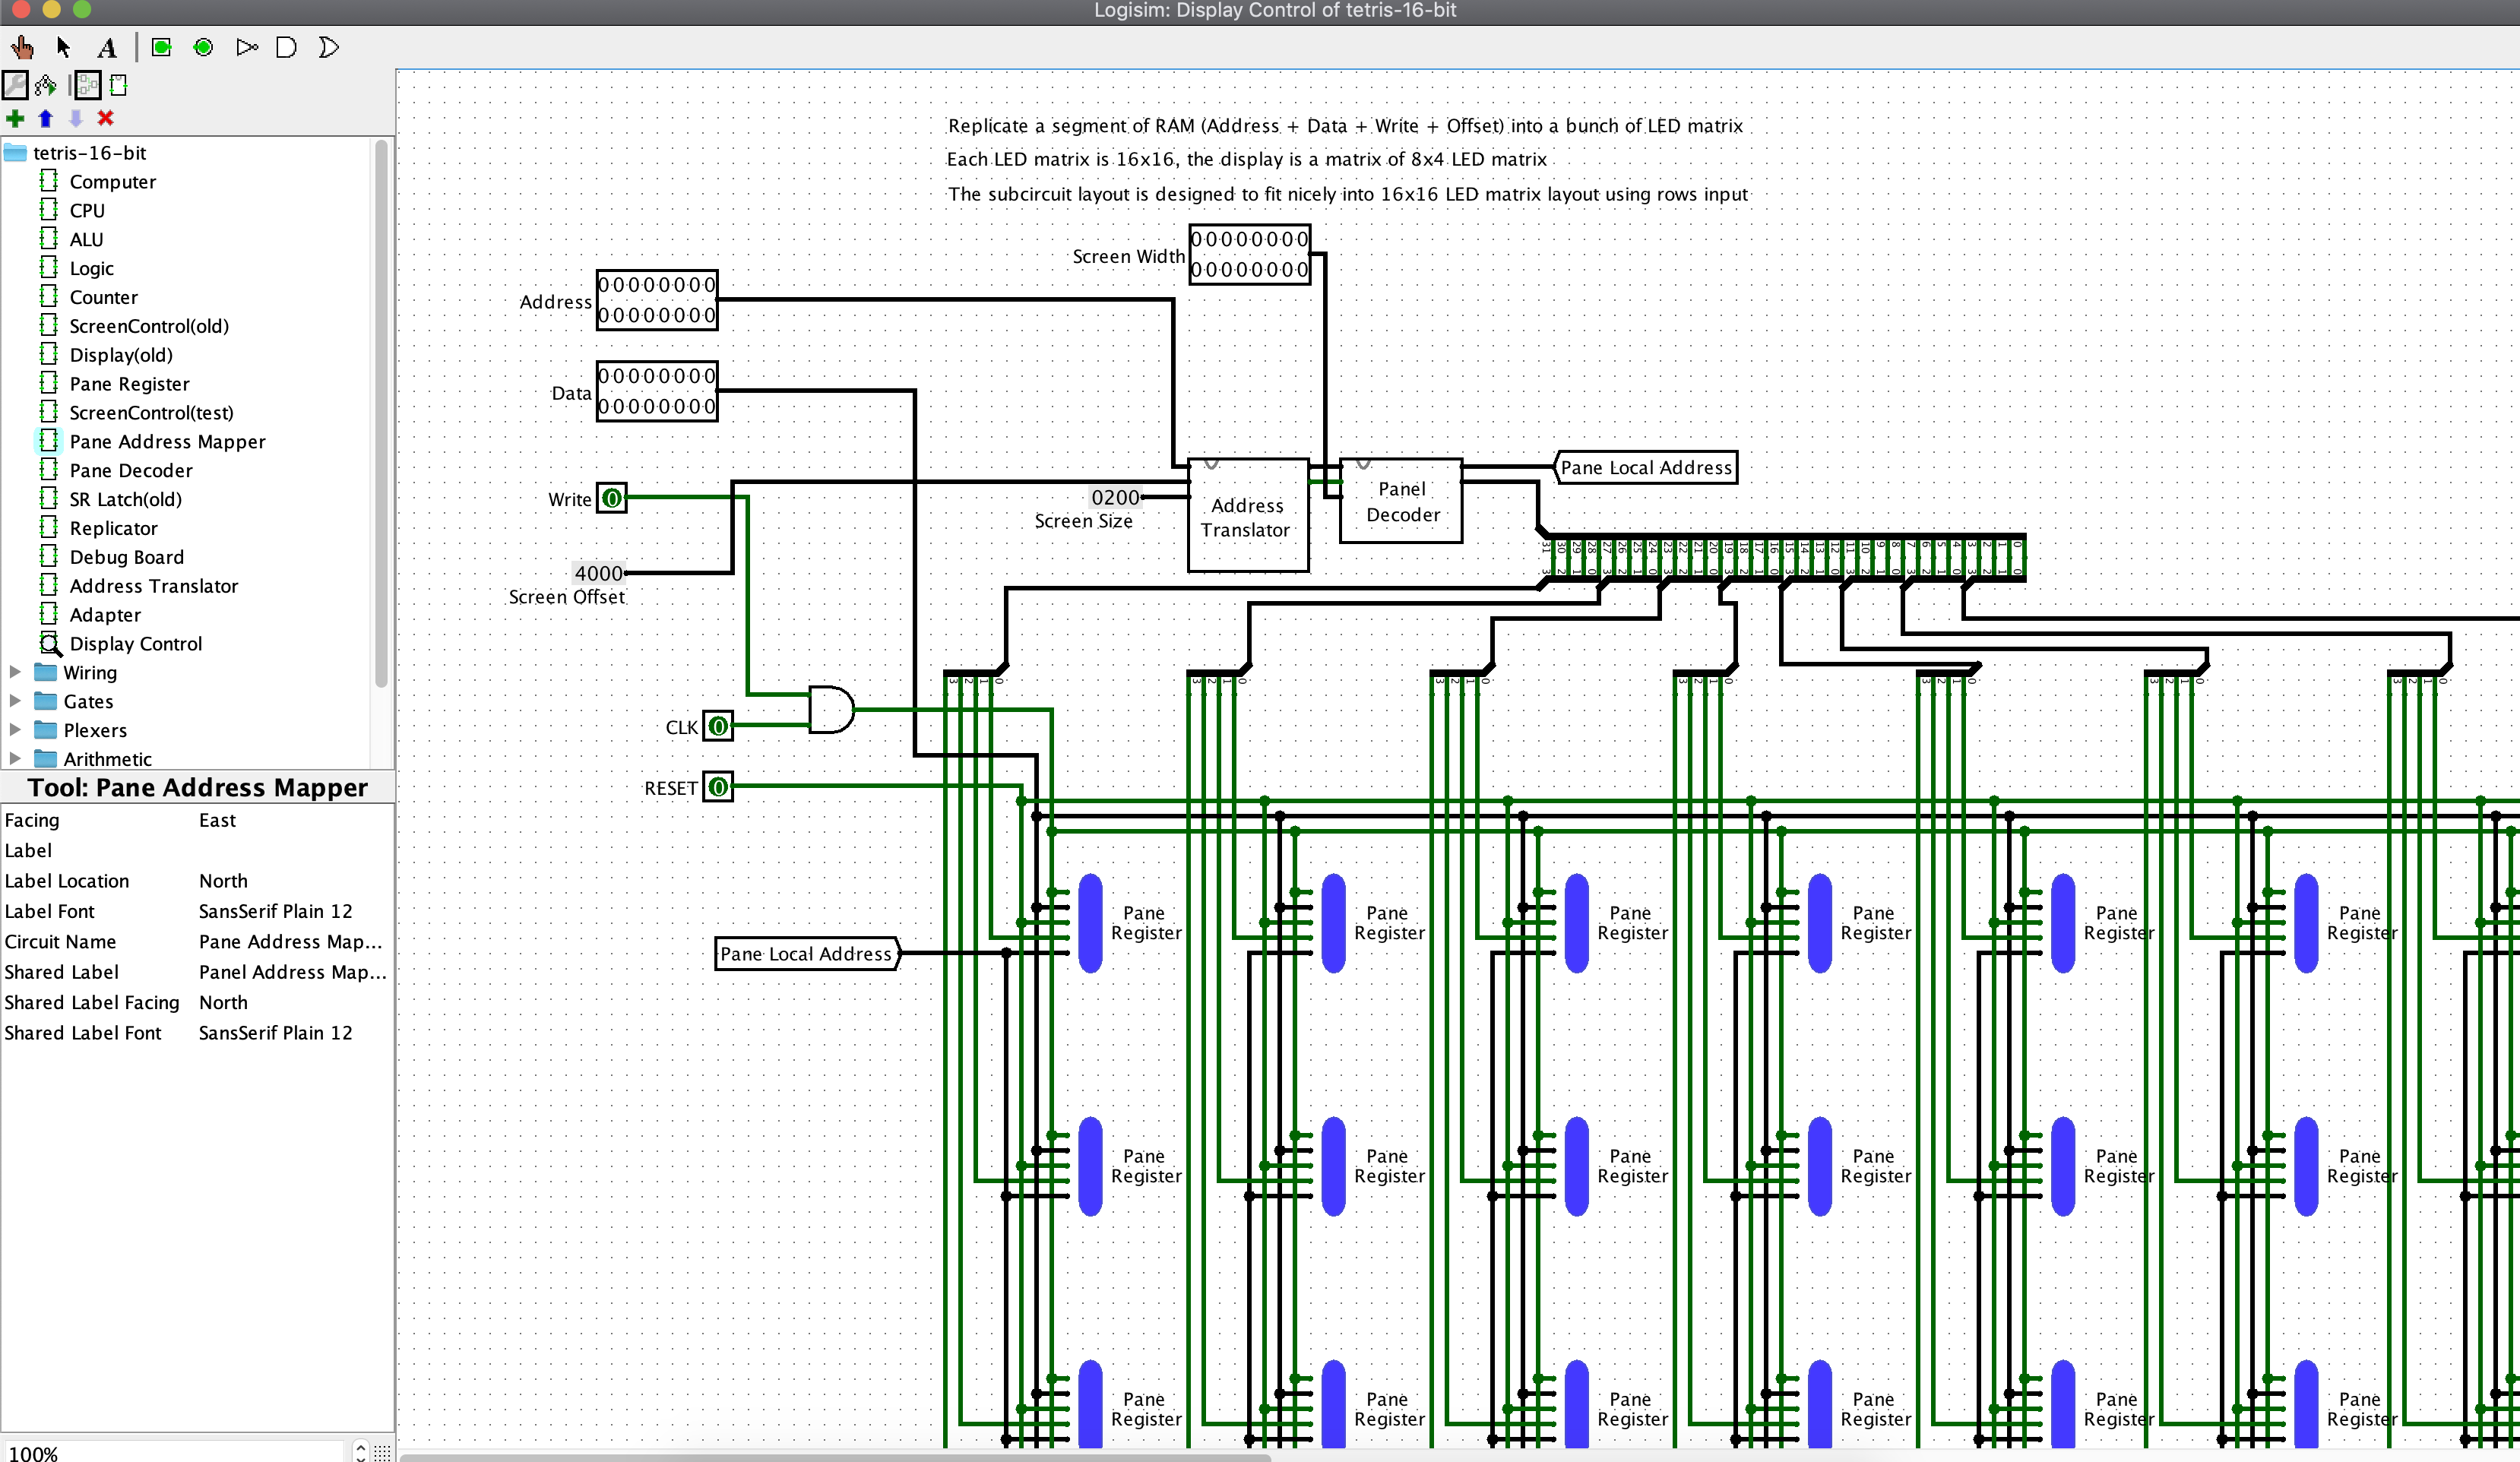
Task: Toggle the RESET input value
Action: (717, 786)
